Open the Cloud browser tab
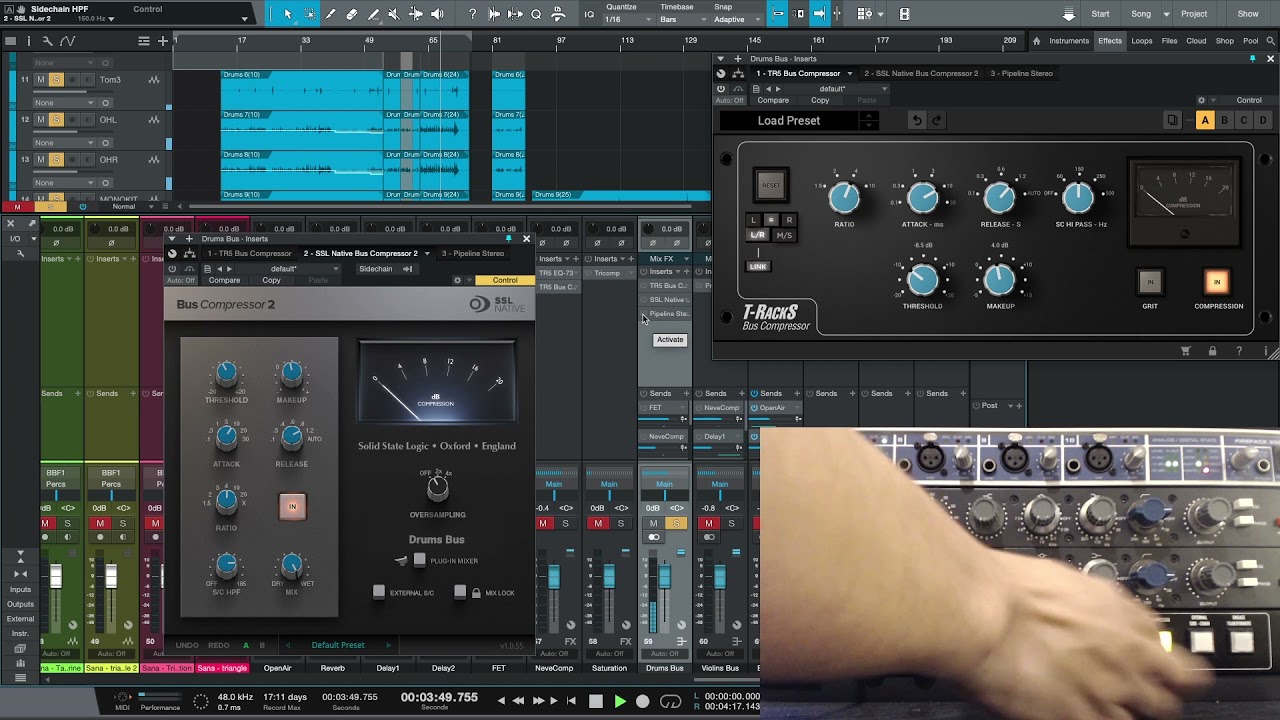 coord(1196,41)
